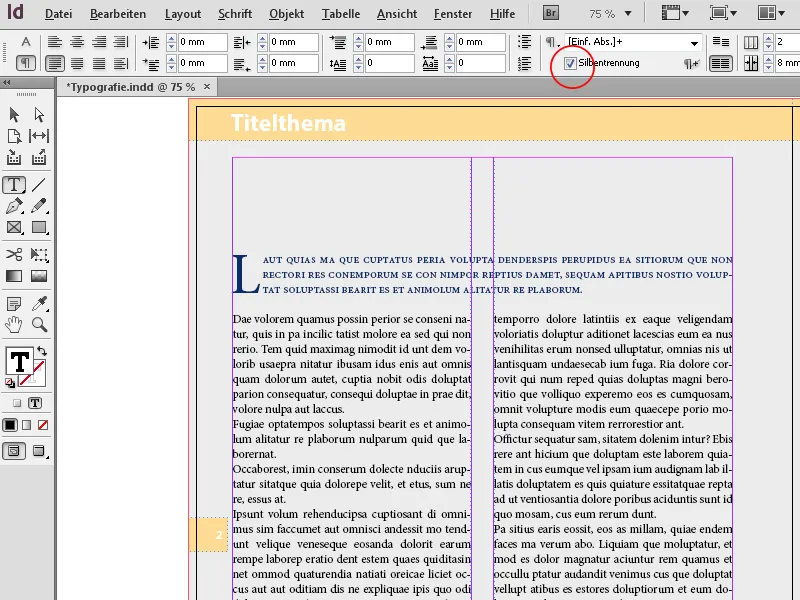Open view options dropdown

pos(674,13)
